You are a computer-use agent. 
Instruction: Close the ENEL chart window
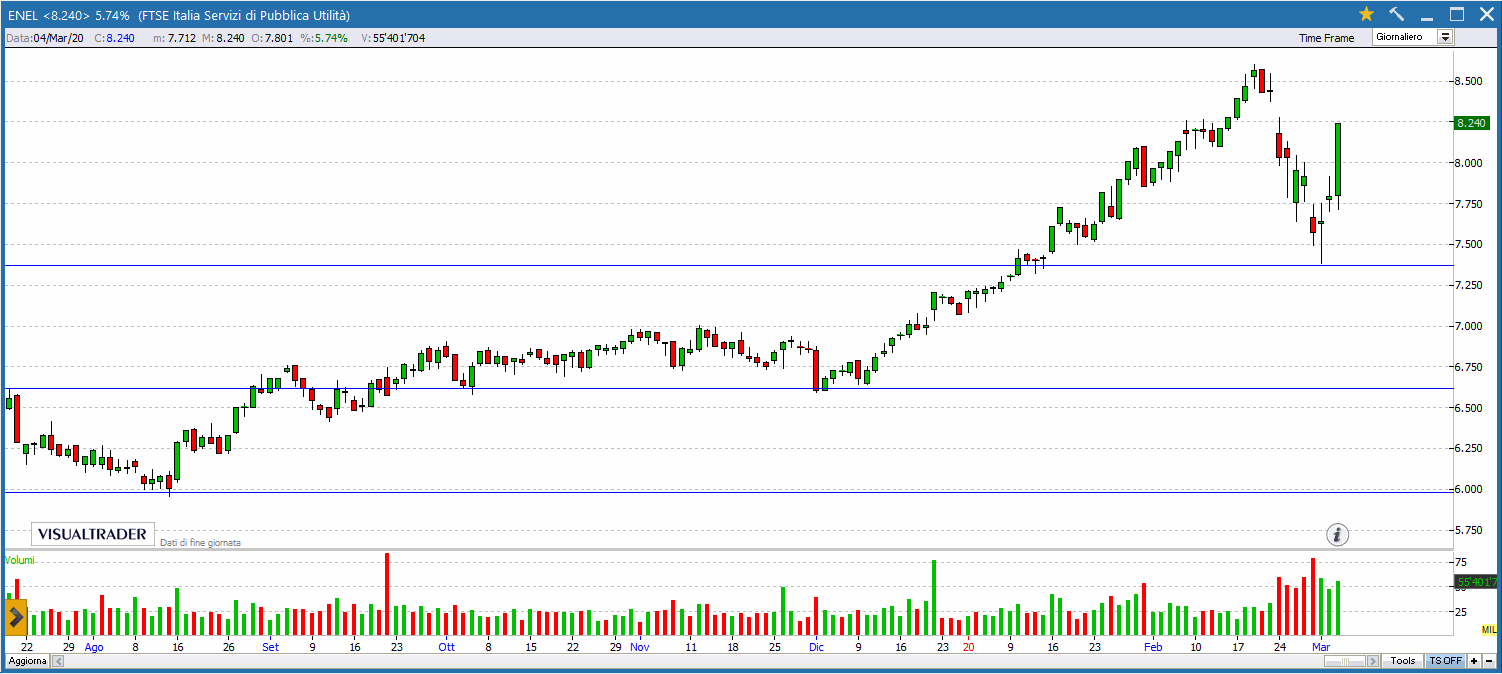[x=1485, y=14]
